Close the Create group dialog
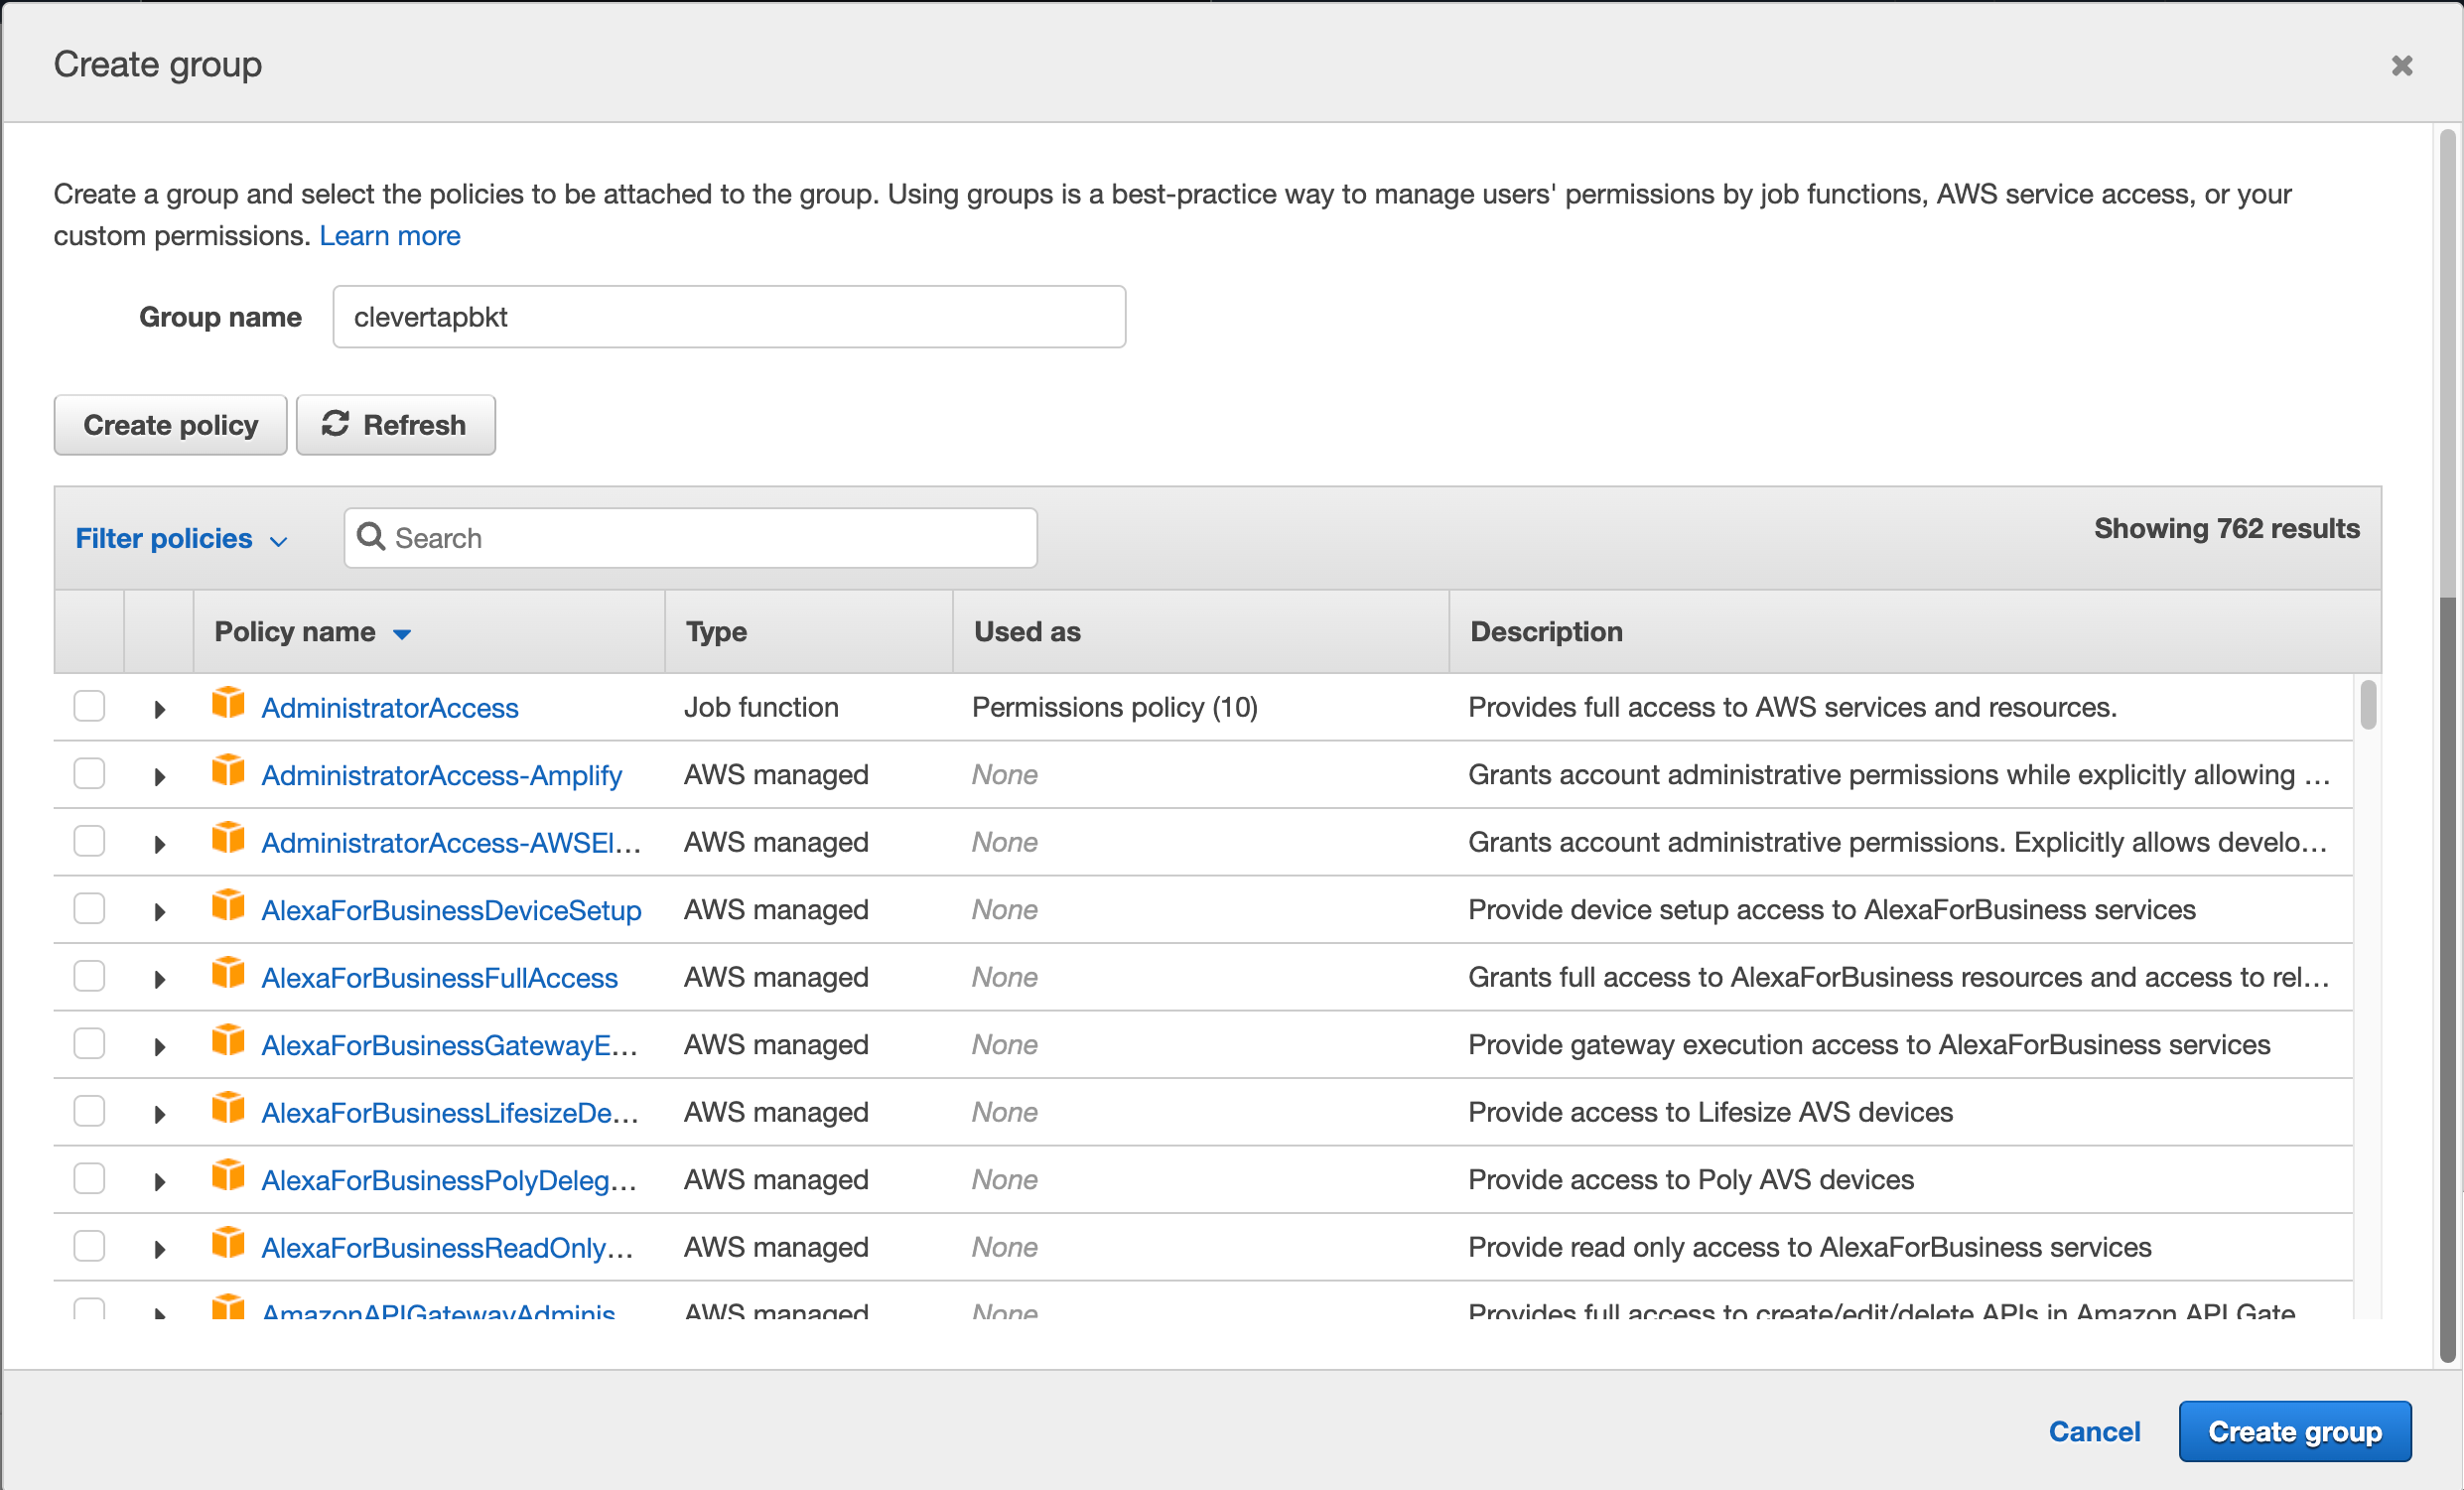 2401,66
